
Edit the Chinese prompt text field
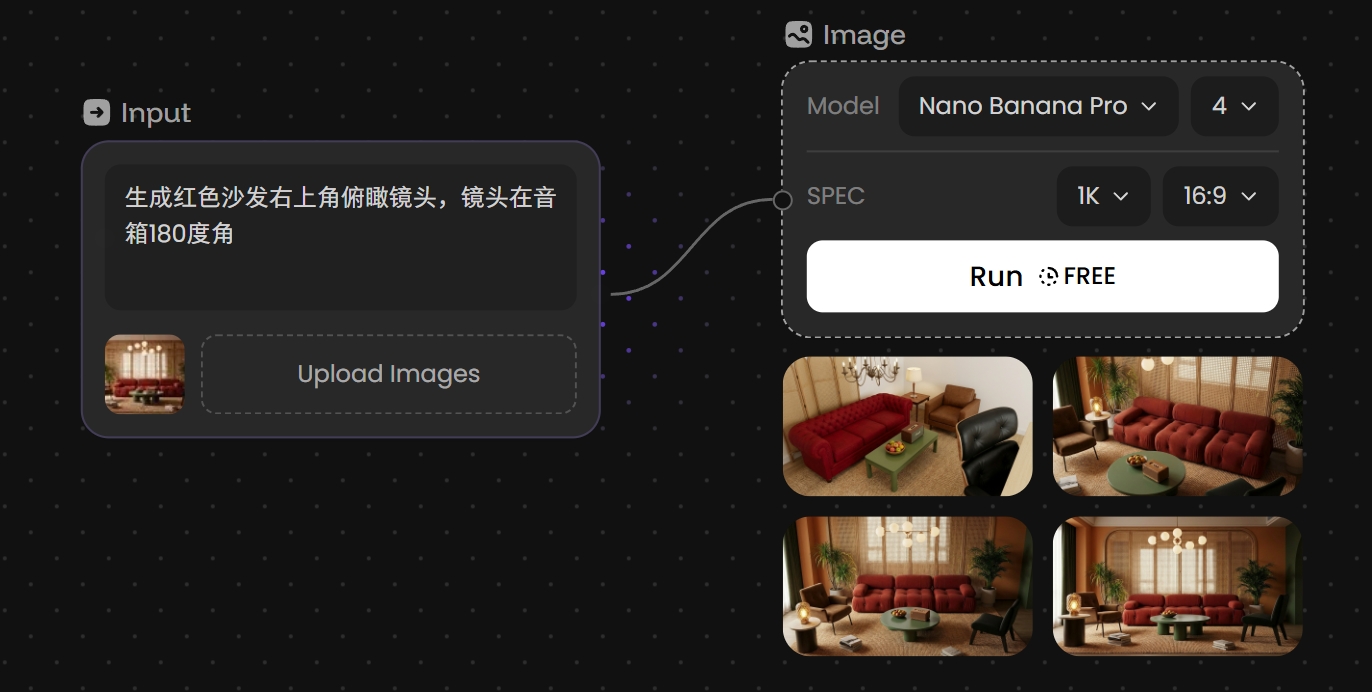click(x=340, y=237)
